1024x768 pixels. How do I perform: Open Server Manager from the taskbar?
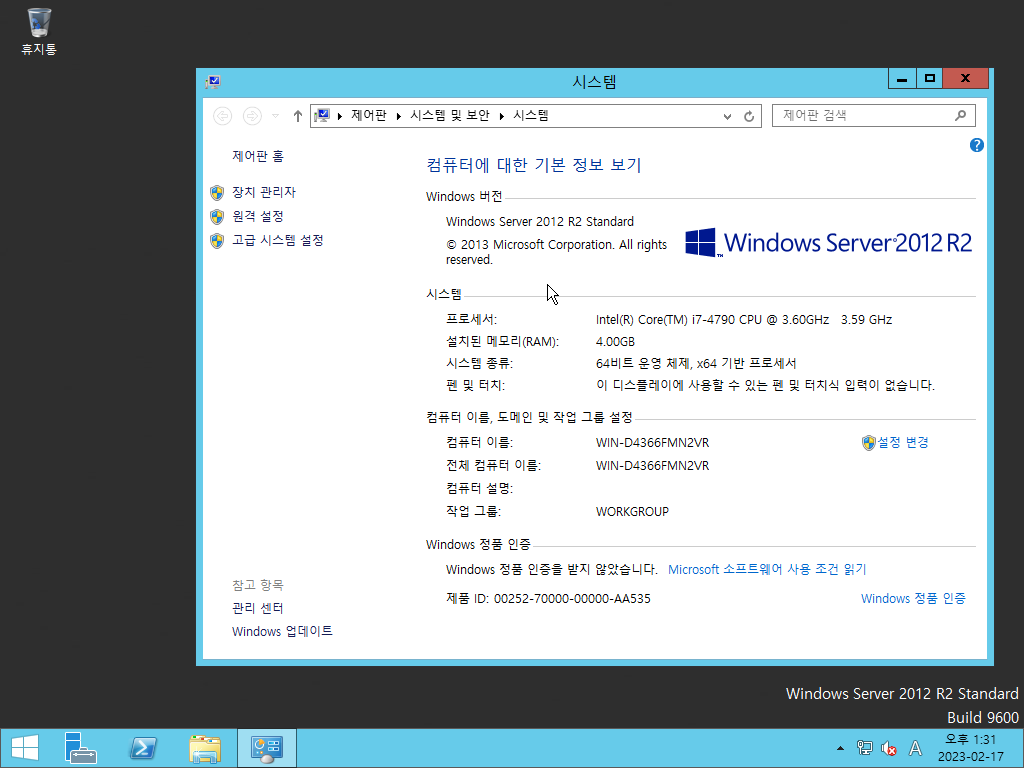pyautogui.click(x=81, y=748)
